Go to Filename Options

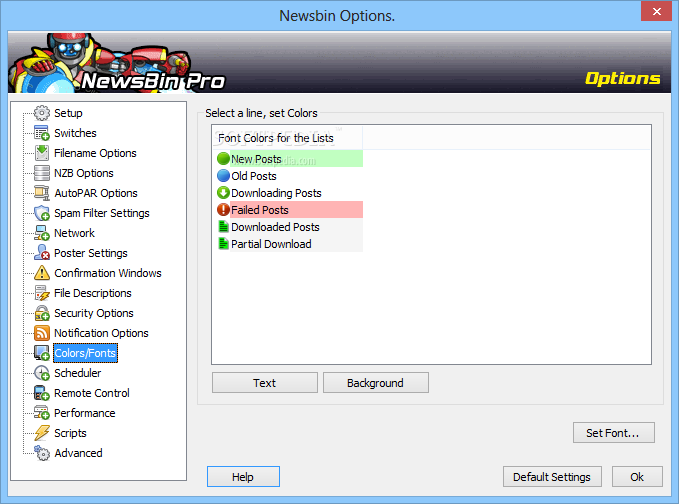tap(95, 153)
